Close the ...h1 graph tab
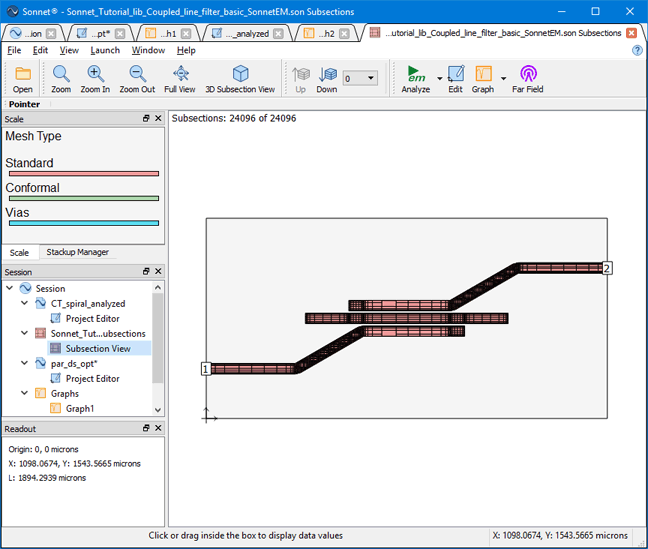This screenshot has height=549, width=648. tap(186, 33)
